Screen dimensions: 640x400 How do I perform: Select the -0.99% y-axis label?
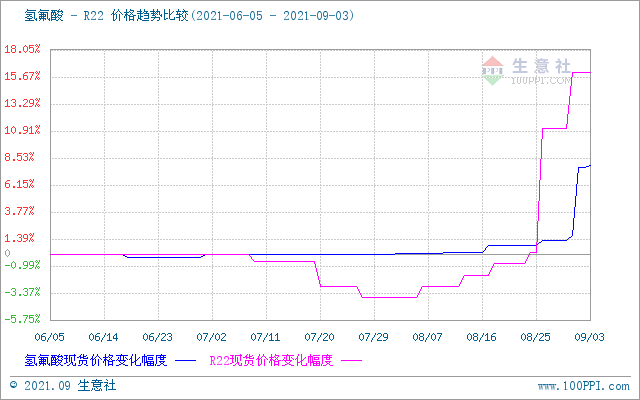tap(22, 266)
